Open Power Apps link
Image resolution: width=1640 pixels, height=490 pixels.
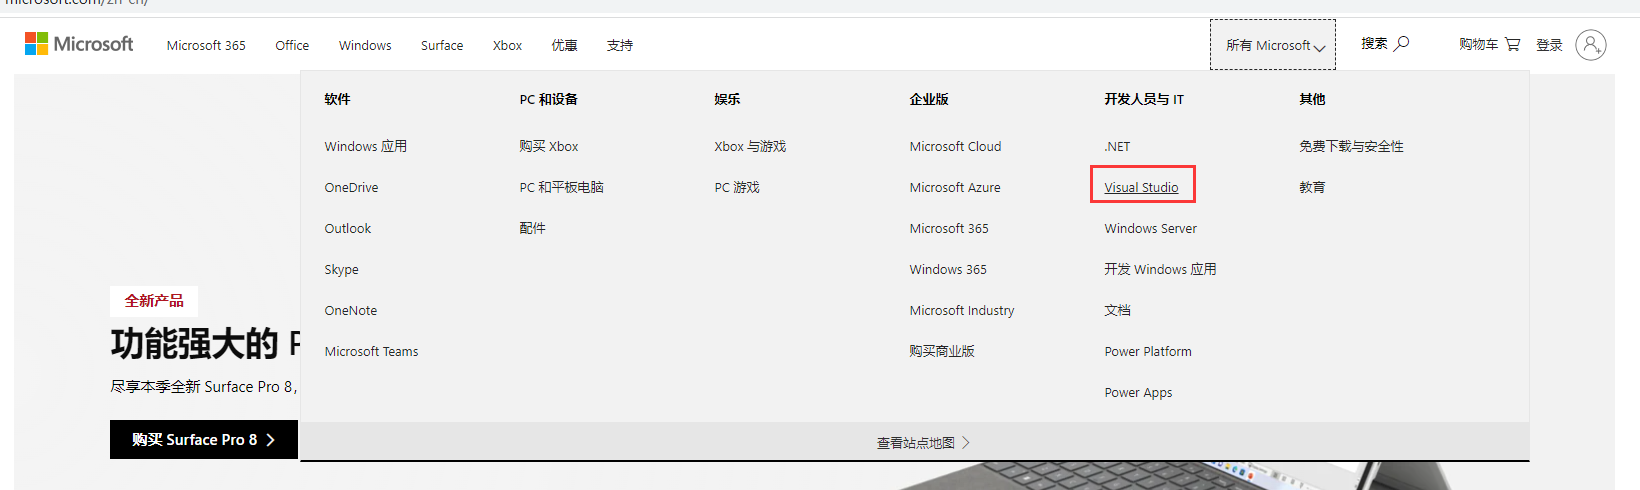pyautogui.click(x=1138, y=392)
